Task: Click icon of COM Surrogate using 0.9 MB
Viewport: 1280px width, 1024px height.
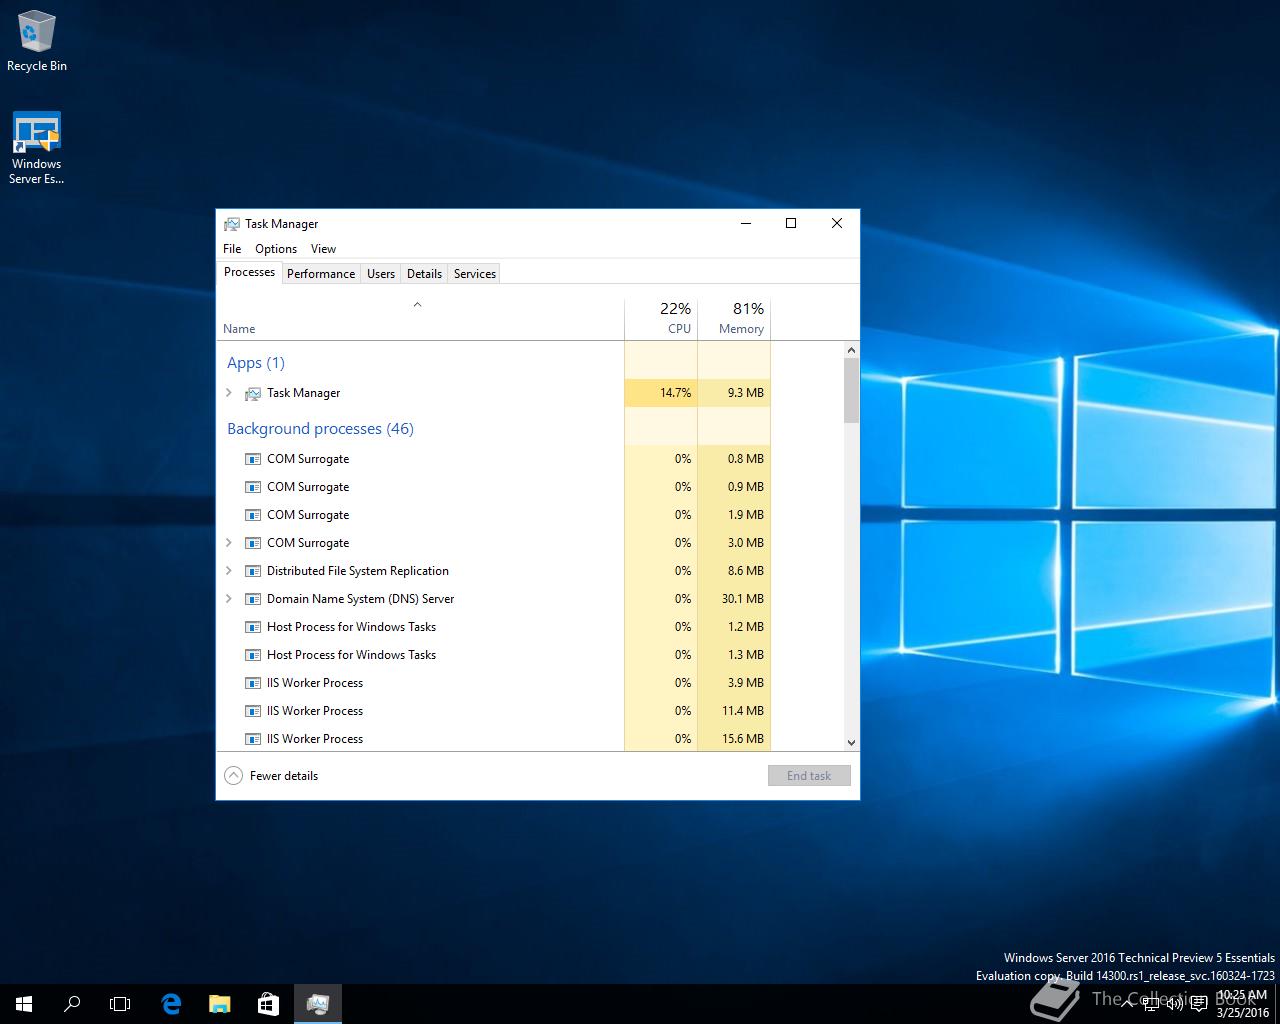Action: click(253, 487)
